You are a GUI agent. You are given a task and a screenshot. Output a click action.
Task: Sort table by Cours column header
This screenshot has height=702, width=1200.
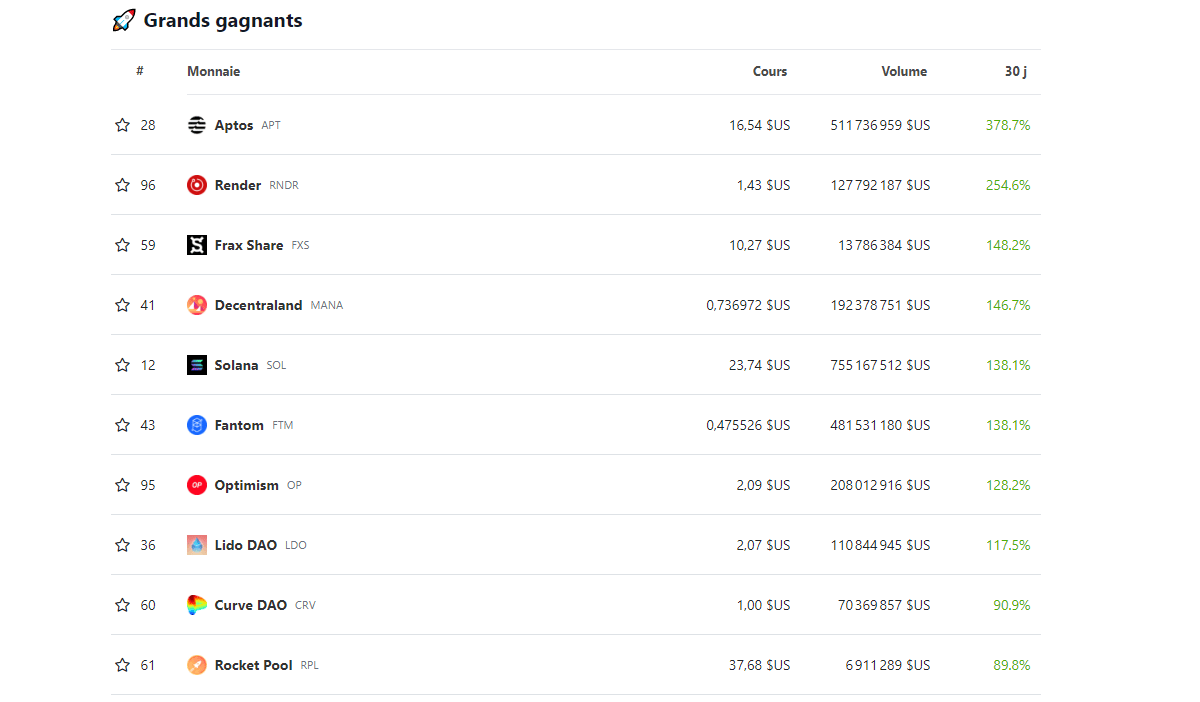[770, 72]
